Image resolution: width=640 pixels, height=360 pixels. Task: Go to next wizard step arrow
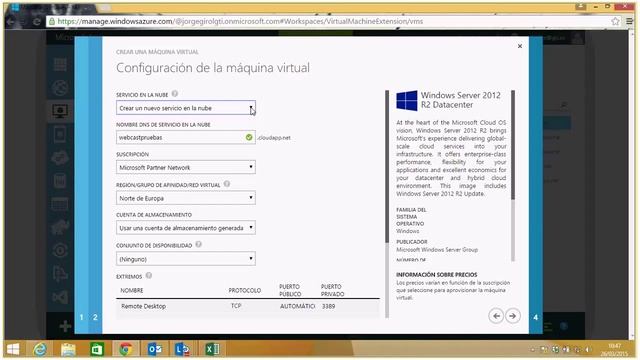coord(513,316)
